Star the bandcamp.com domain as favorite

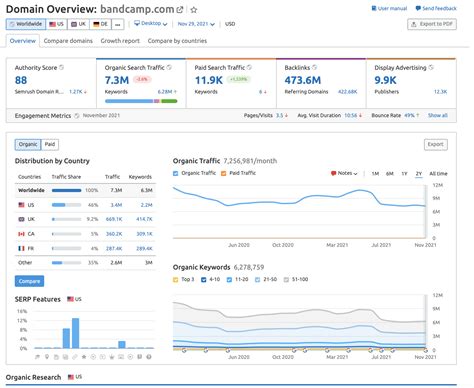(194, 10)
